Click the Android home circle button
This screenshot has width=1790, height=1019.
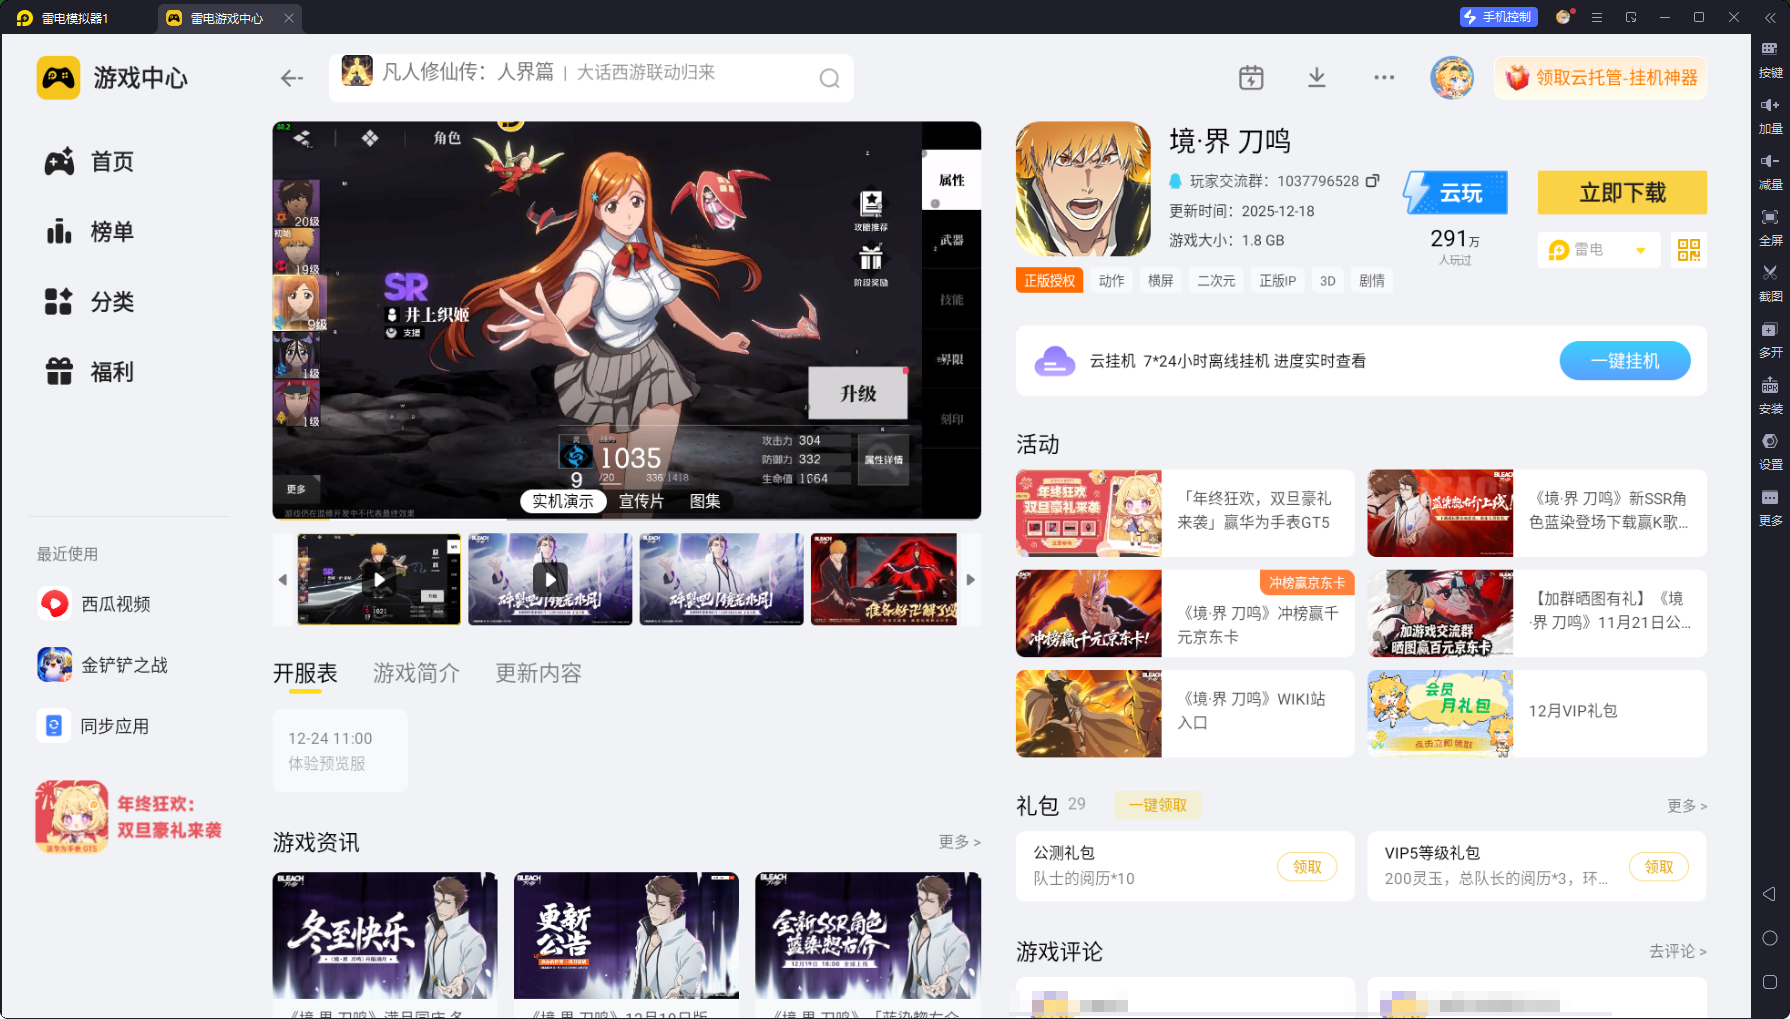(x=1769, y=938)
